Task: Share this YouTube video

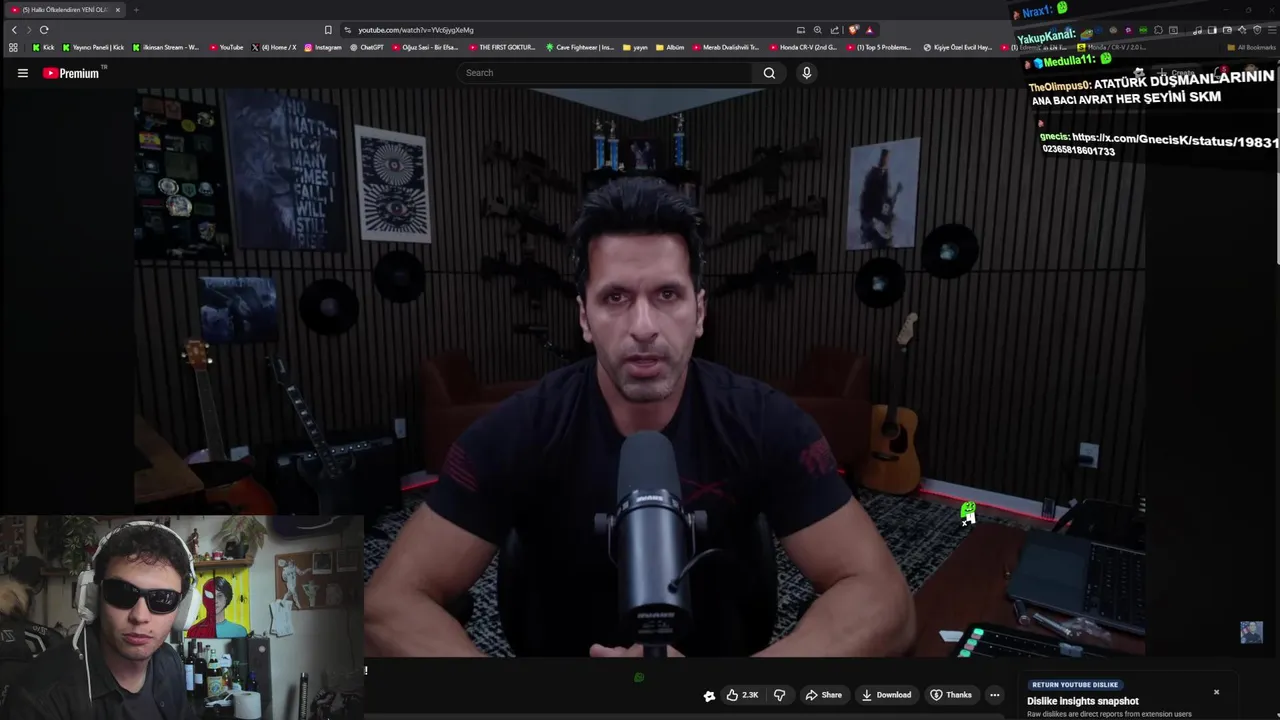Action: point(824,695)
